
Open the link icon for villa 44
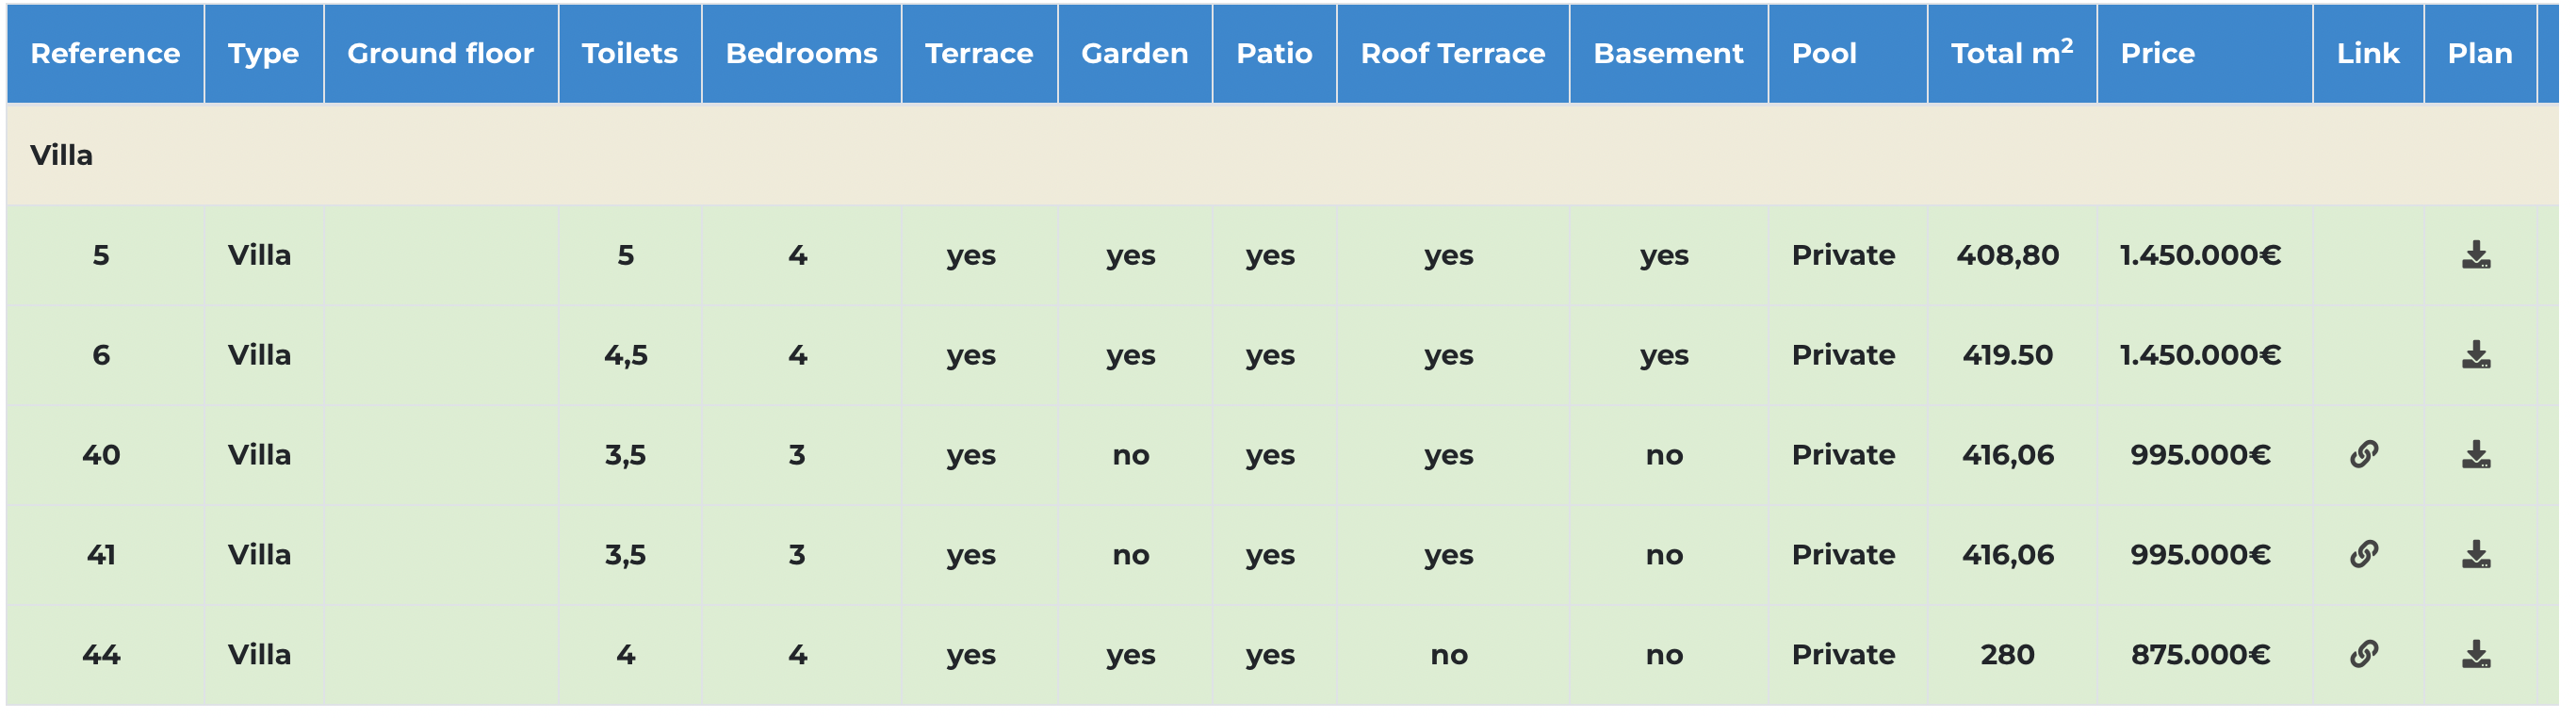click(x=2364, y=654)
